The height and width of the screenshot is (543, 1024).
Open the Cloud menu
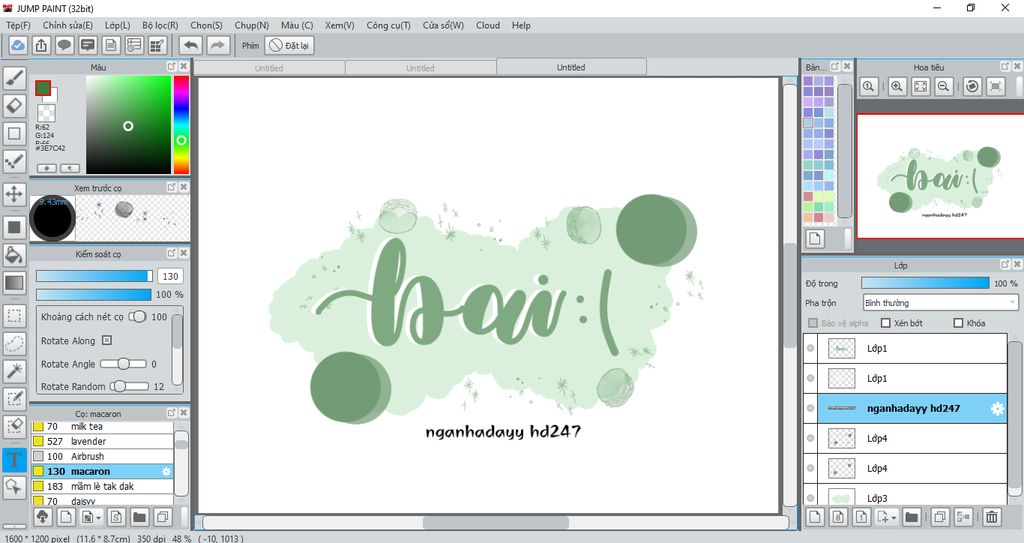488,25
